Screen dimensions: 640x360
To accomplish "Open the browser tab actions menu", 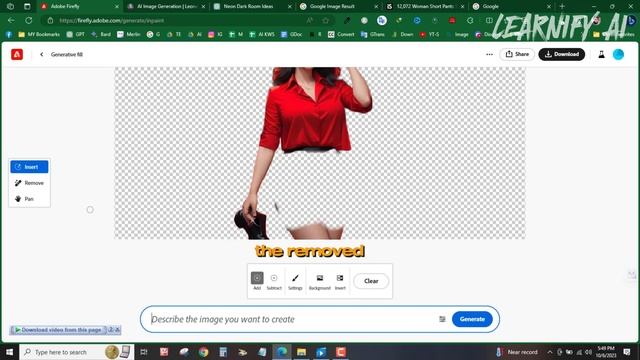I will (27, 7).
